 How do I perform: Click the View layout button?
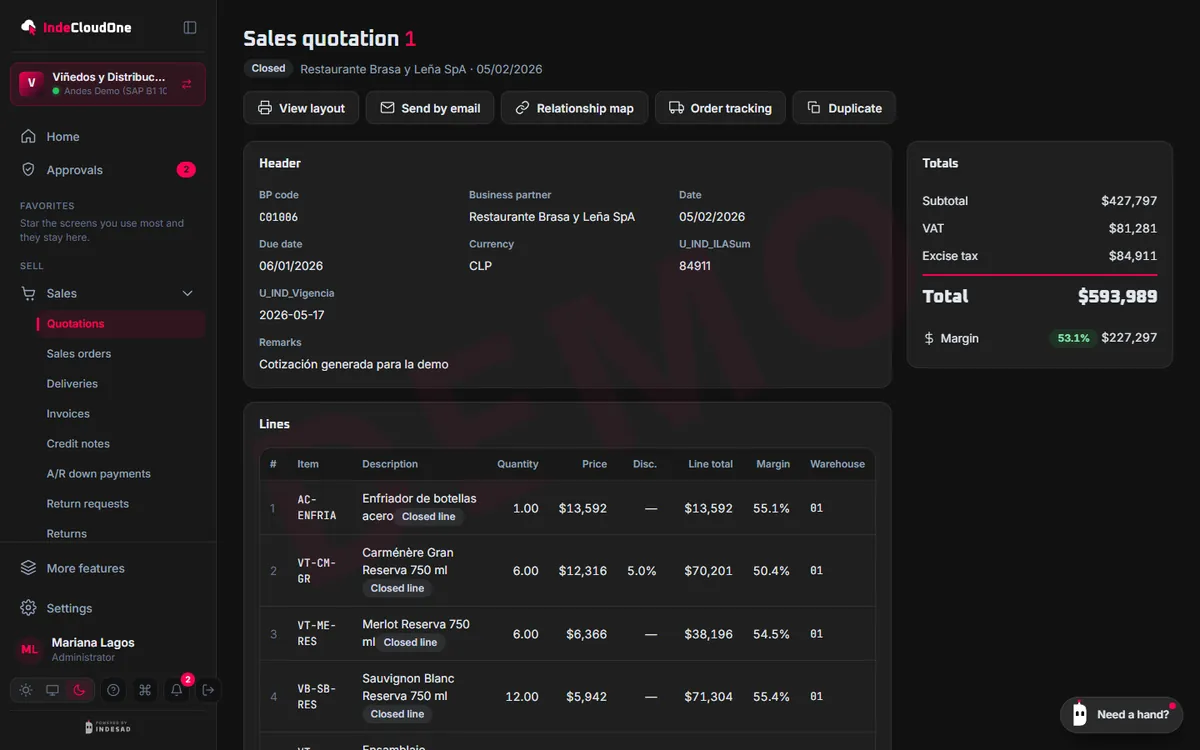click(x=301, y=108)
